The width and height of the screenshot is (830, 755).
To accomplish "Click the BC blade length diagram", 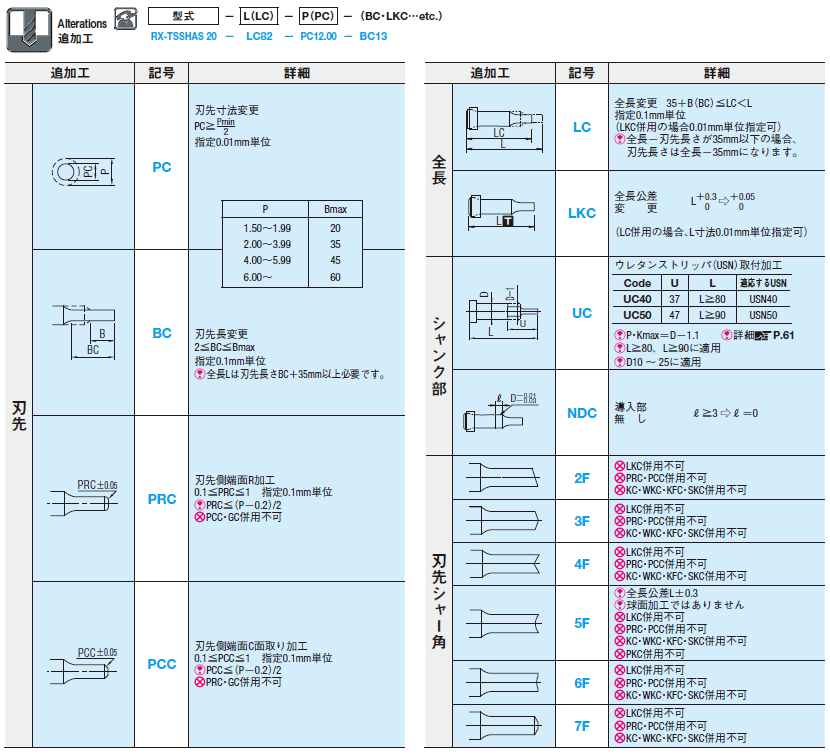I will pos(84,328).
